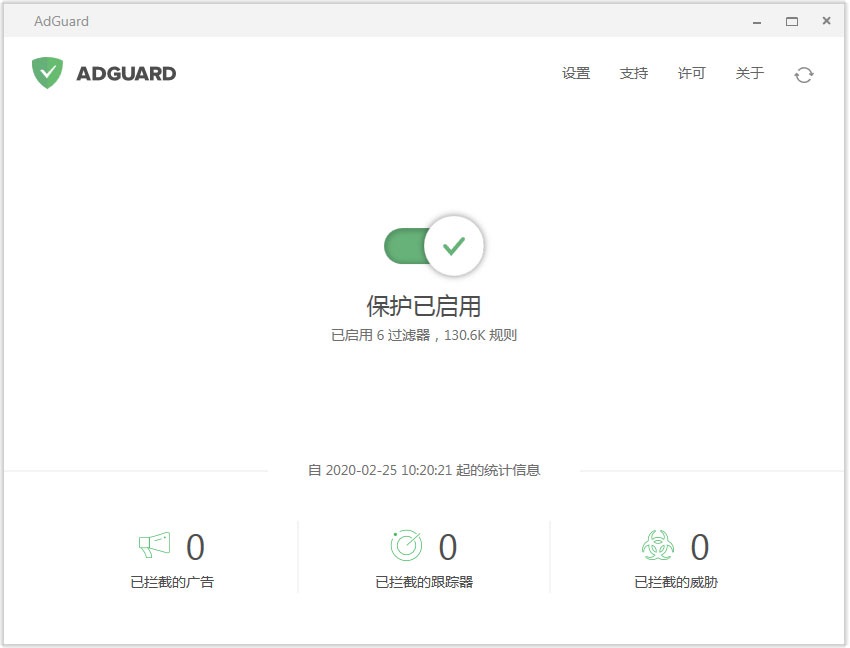The height and width of the screenshot is (648, 850).
Task: Minimize the AdGuard window
Action: (x=757, y=22)
